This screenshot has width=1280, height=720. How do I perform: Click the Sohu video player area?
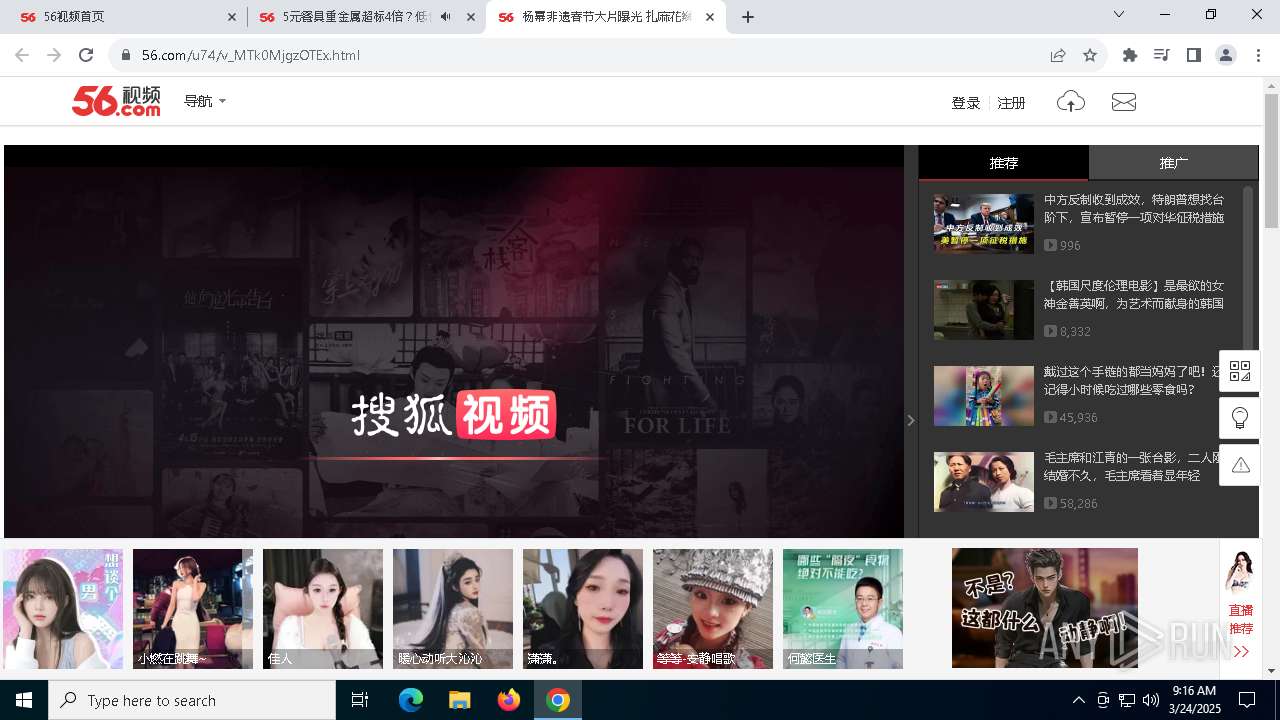454,342
